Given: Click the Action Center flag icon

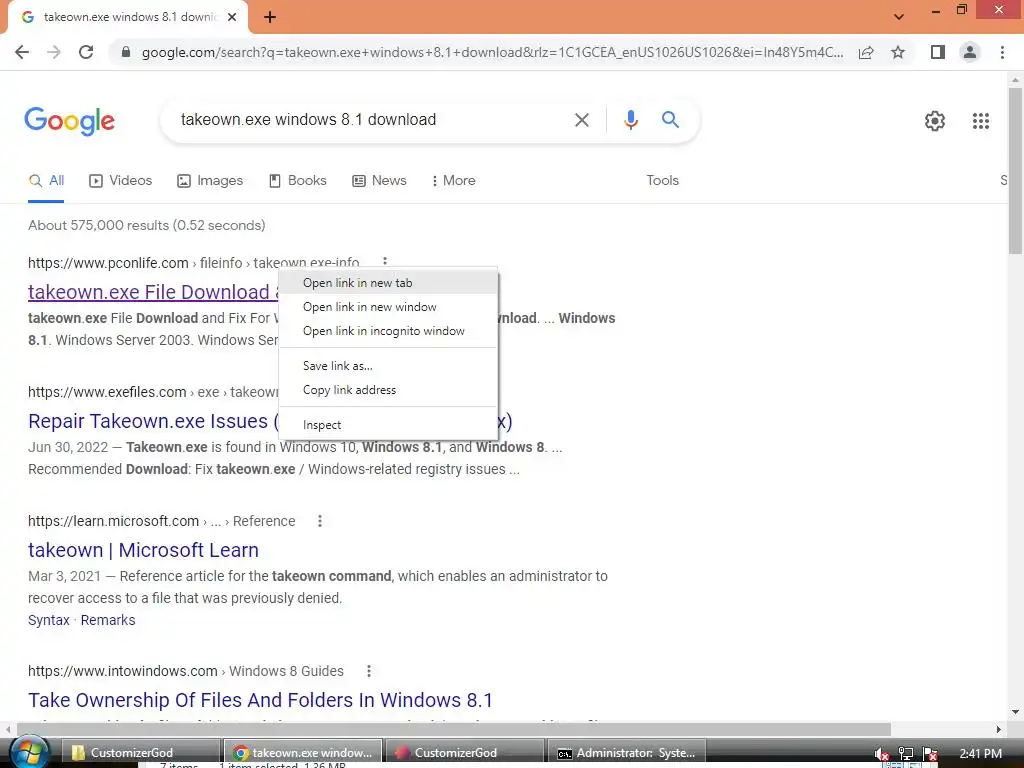Looking at the screenshot, I should 930,754.
